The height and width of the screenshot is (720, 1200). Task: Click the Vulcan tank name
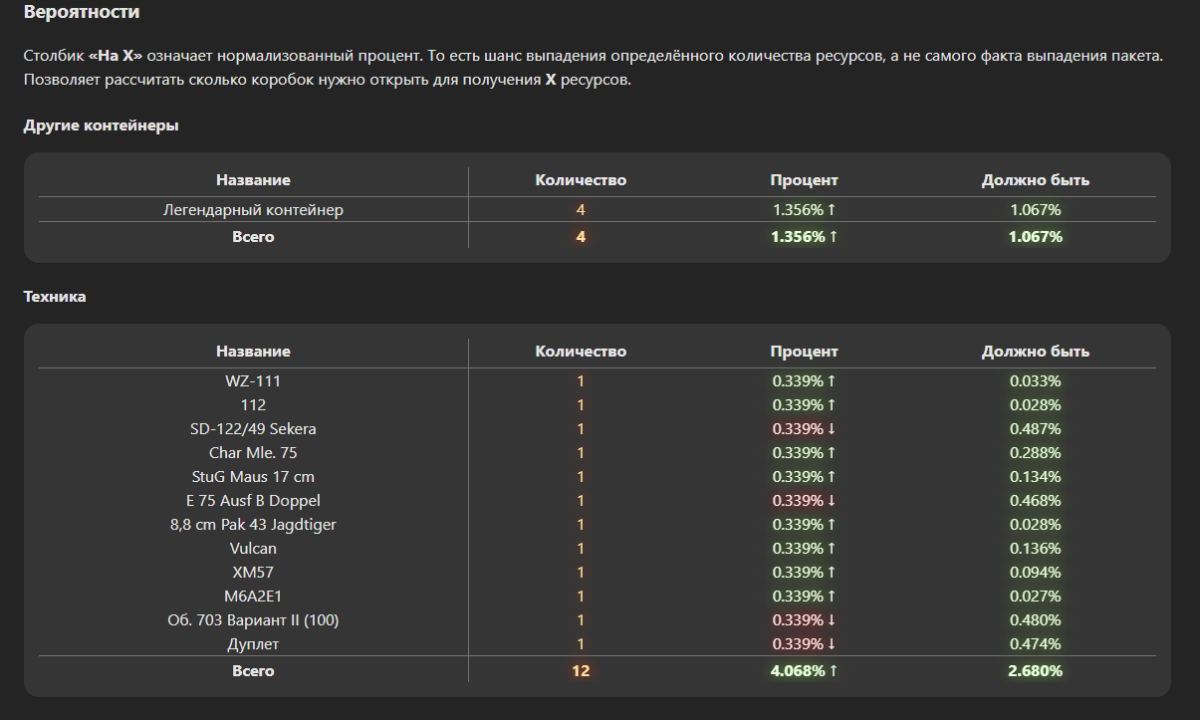coord(253,549)
